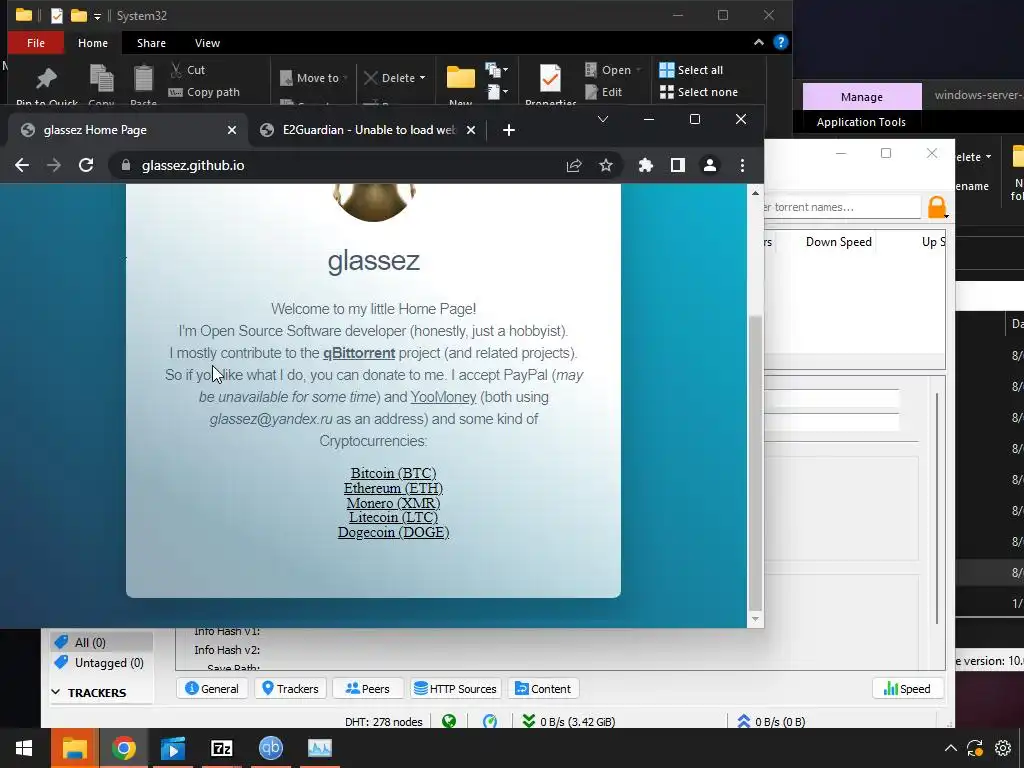Open Peers tab in qBittorrent

(368, 689)
